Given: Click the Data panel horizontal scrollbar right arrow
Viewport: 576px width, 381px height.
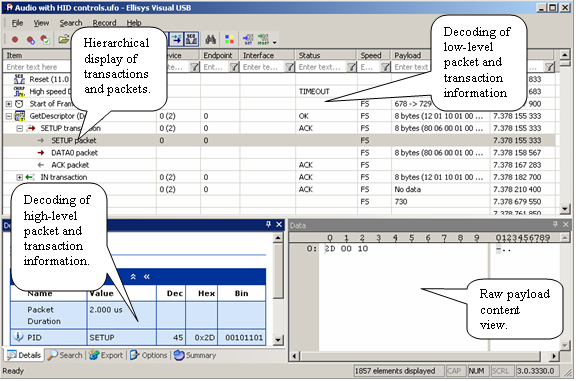Looking at the screenshot, I should pyautogui.click(x=554, y=356).
